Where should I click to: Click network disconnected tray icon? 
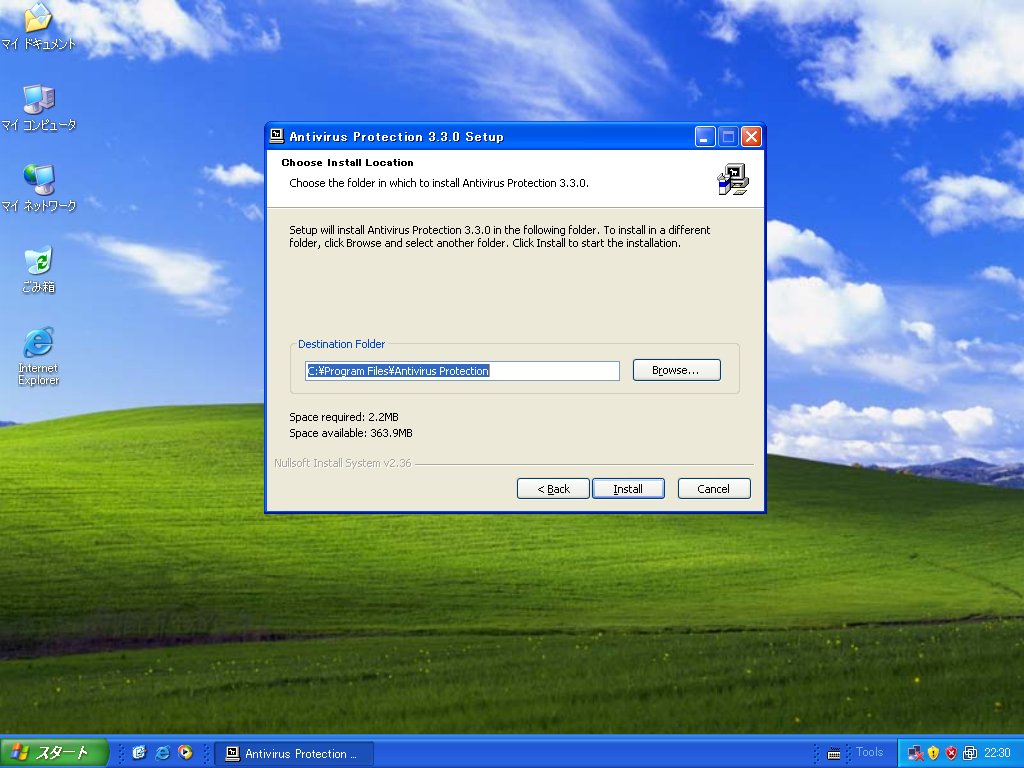(x=916, y=754)
